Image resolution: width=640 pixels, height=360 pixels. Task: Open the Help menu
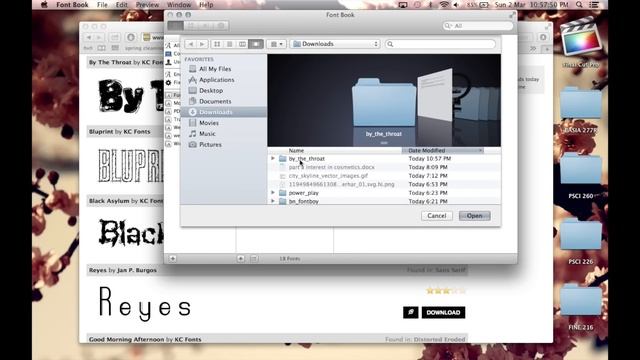point(206,5)
